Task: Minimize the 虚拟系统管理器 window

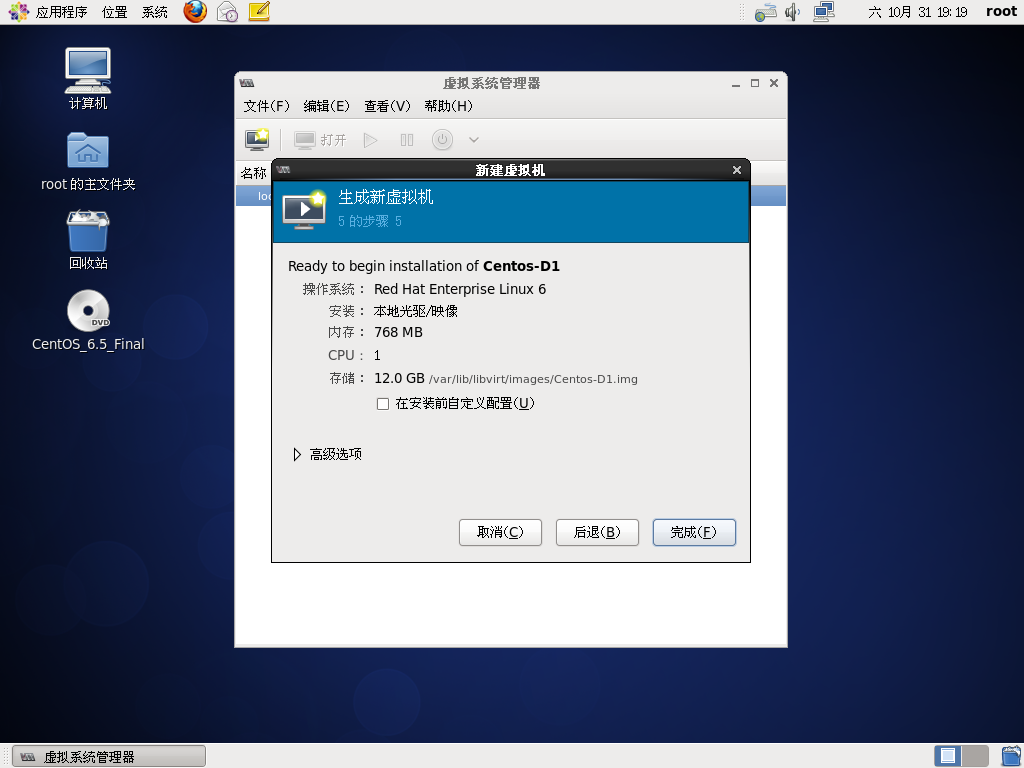Action: pos(736,84)
